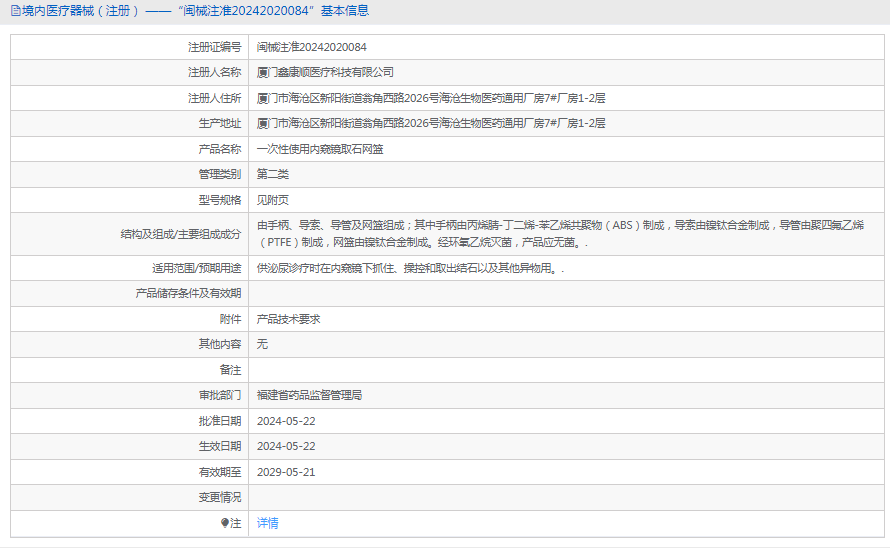
Task: Click the 产品名称 label
Action: point(220,149)
